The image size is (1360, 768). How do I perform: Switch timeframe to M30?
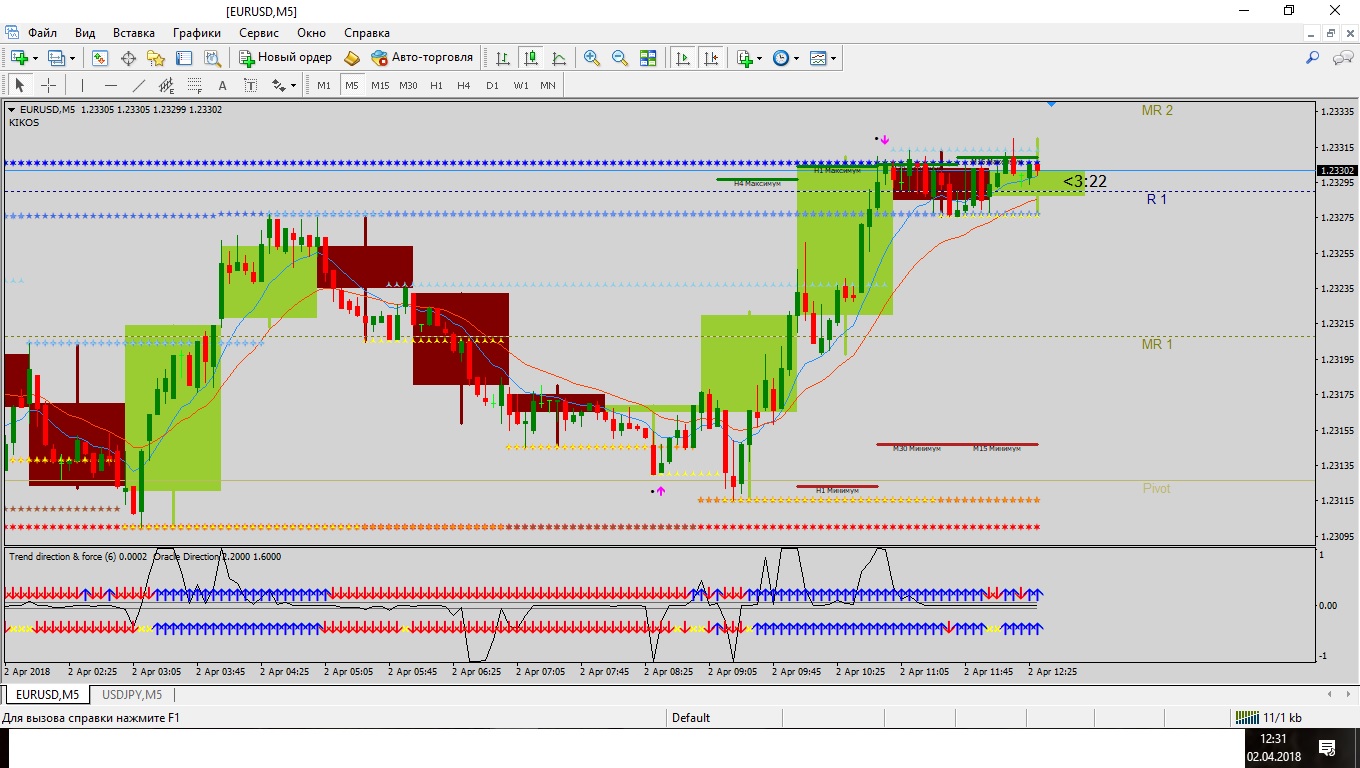[x=408, y=85]
